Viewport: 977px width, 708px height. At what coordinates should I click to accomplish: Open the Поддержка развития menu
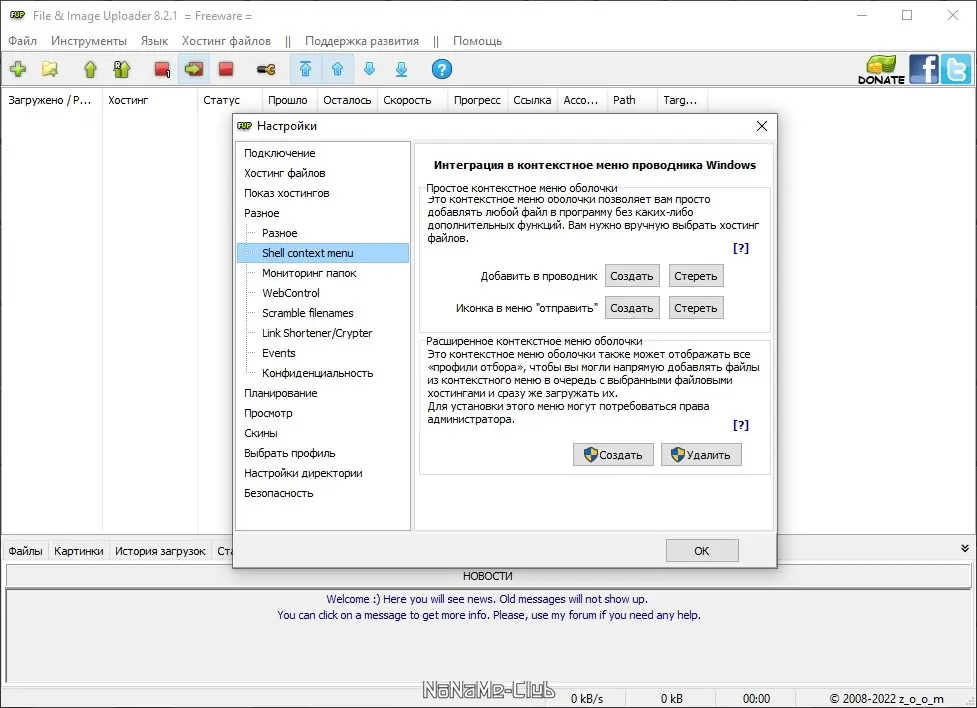(361, 41)
